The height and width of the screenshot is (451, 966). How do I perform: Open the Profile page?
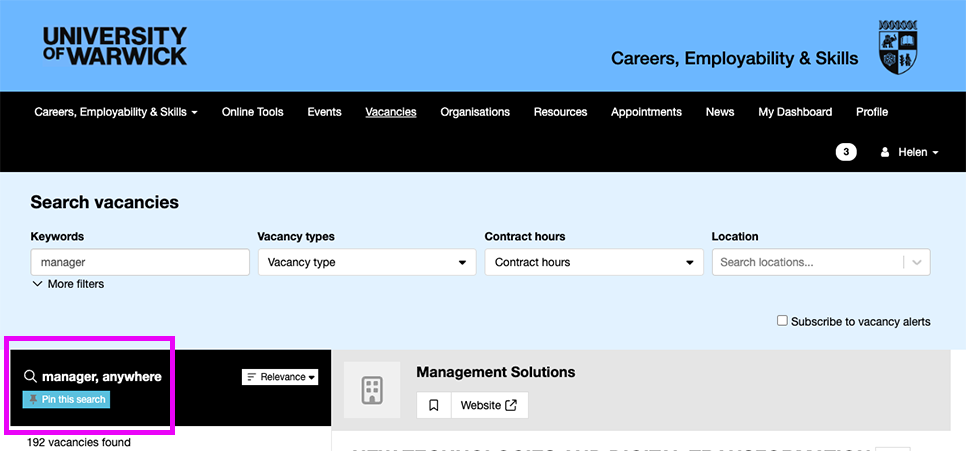click(872, 112)
